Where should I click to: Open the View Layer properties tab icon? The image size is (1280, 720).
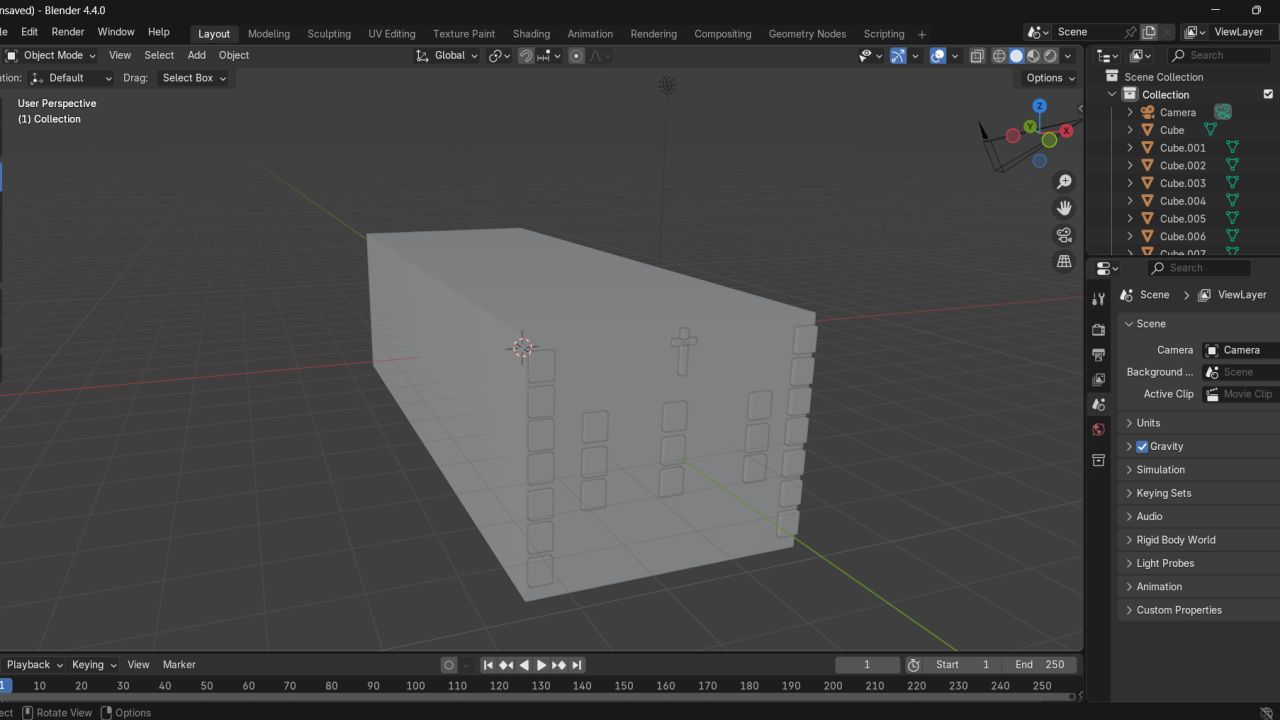1098,379
